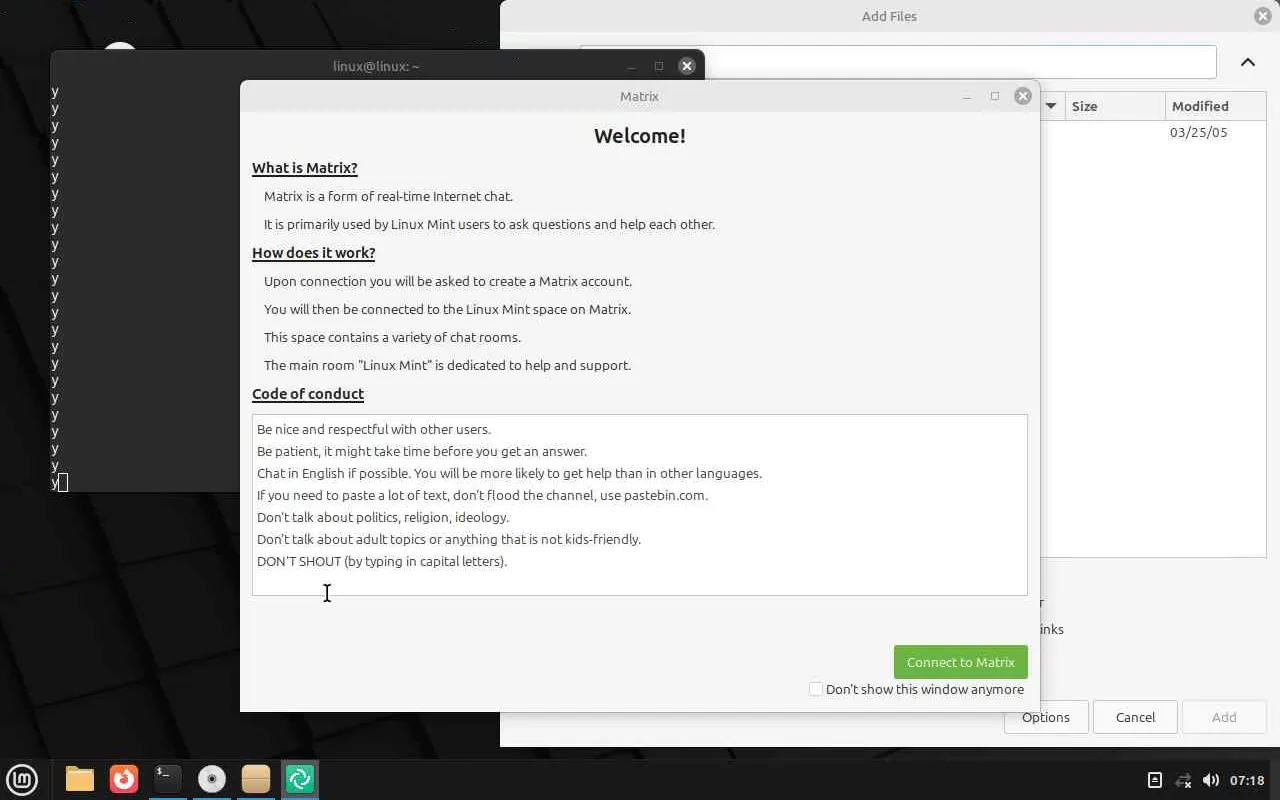Click the "Chat in English if possible" line
The width and height of the screenshot is (1280, 800).
pos(509,473)
